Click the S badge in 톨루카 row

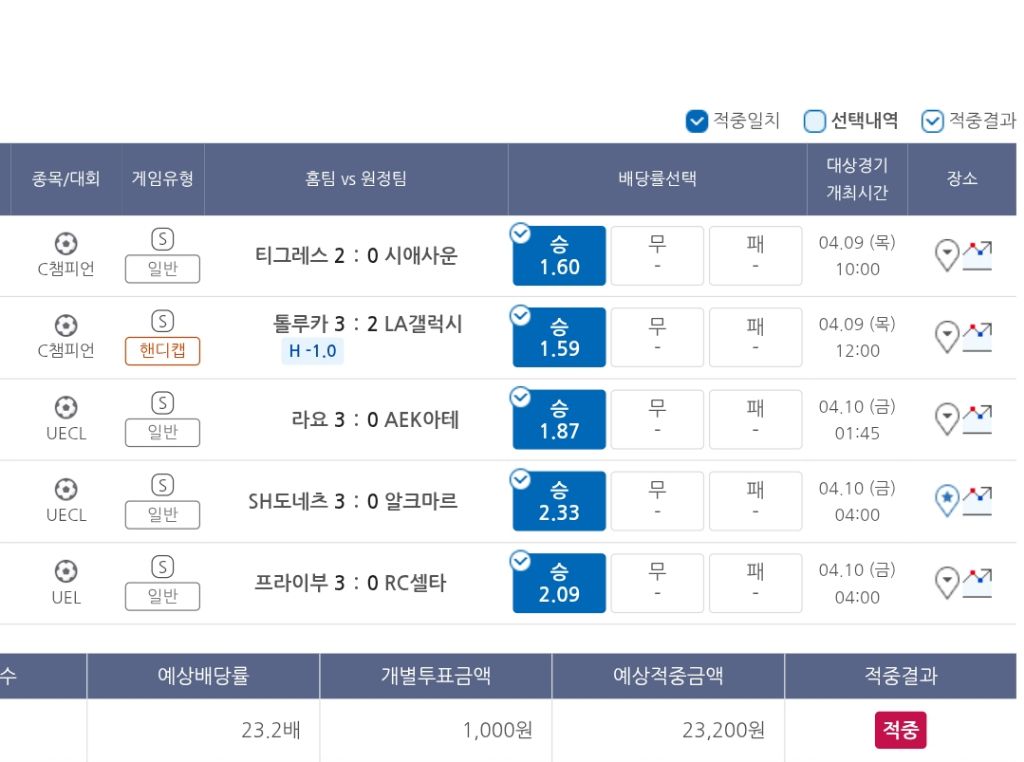pyautogui.click(x=162, y=321)
